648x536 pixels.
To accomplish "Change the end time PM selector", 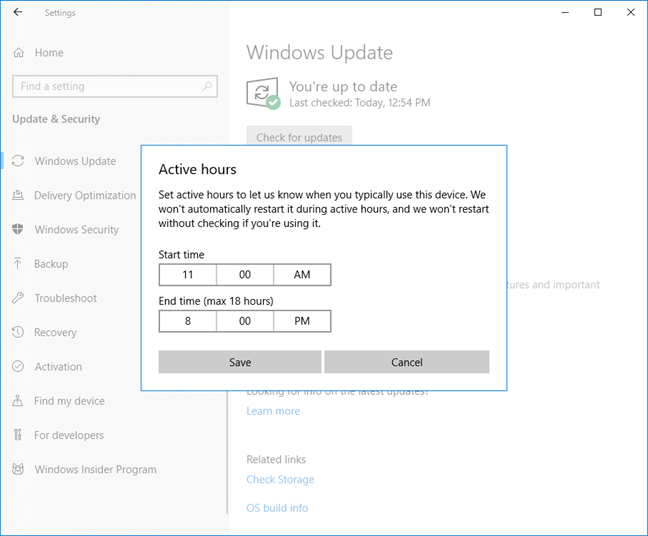I will tap(302, 321).
